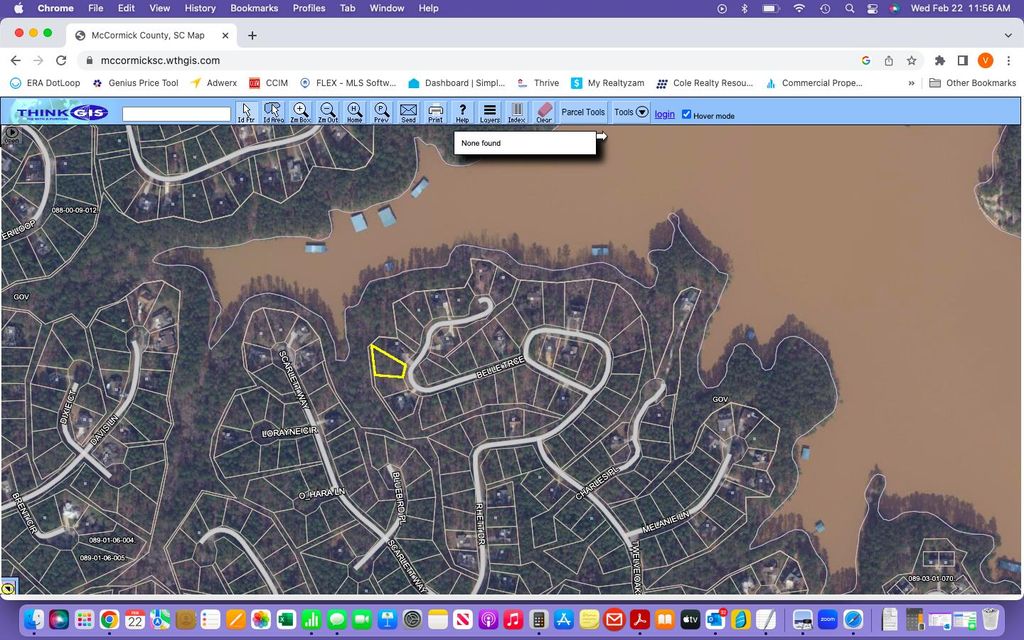Activate the Zoom Box tool
Image resolution: width=1024 pixels, height=640 pixels.
tap(300, 112)
